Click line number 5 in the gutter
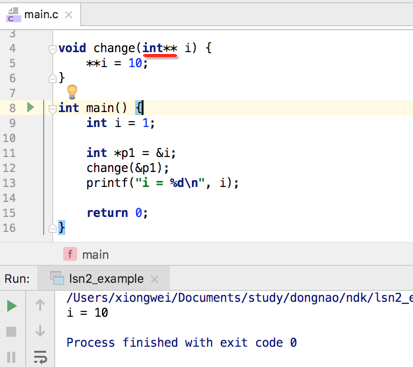This screenshot has height=367, width=413. [12, 63]
